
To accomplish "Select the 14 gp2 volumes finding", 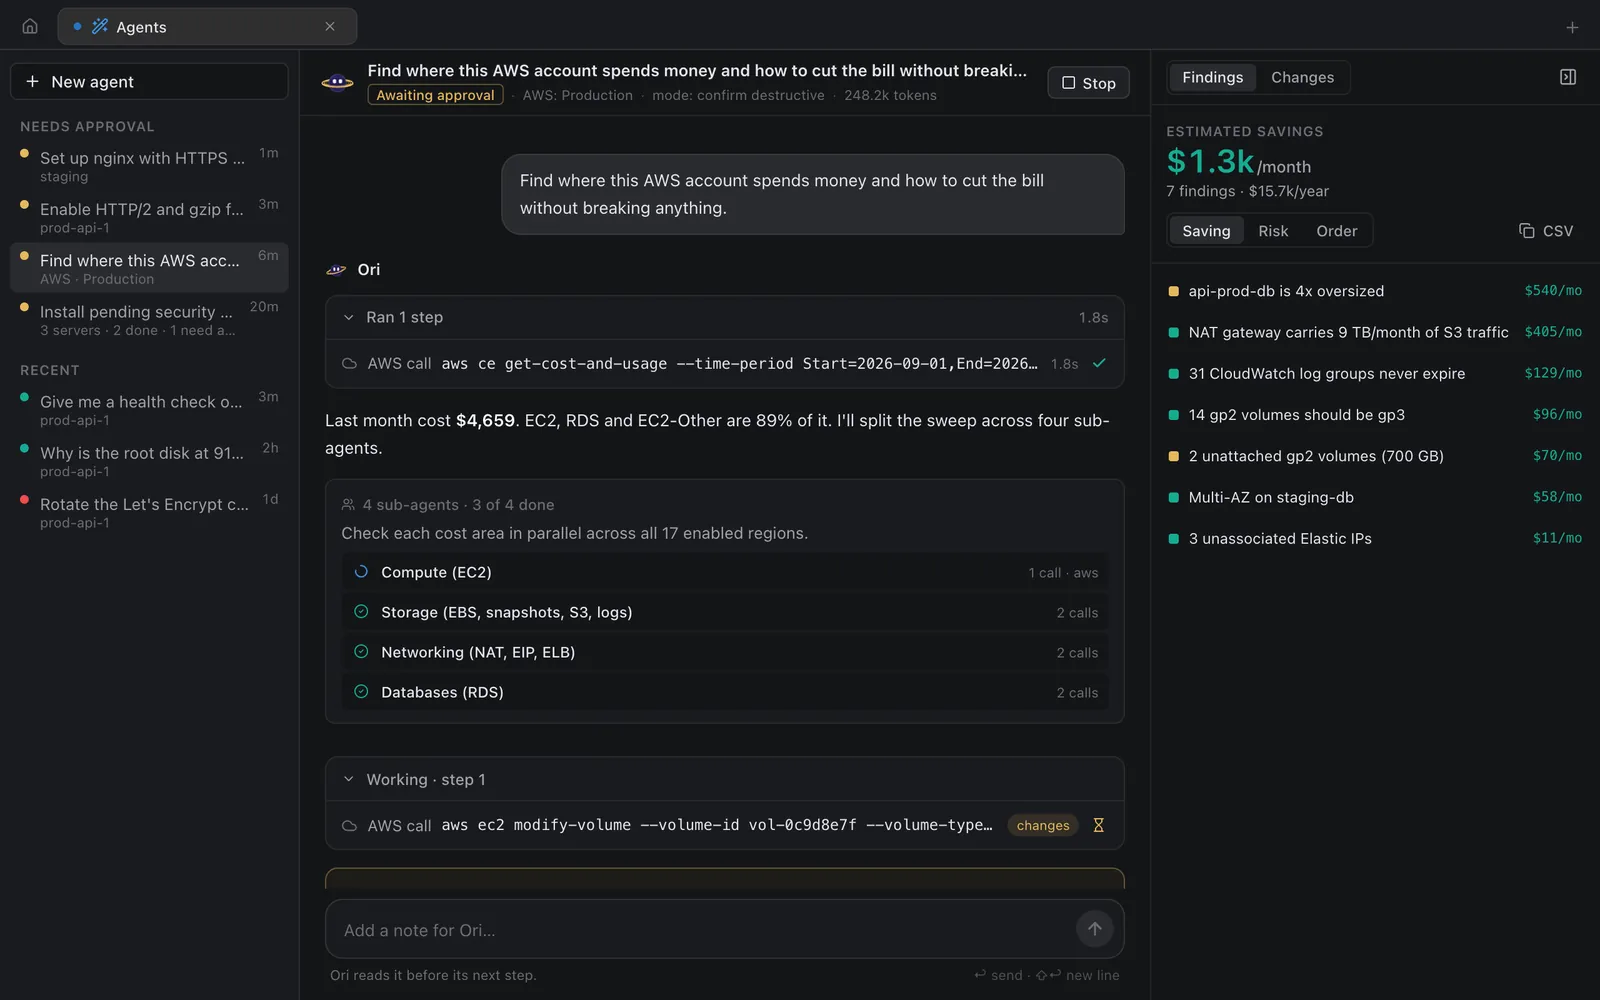I will coord(1375,414).
